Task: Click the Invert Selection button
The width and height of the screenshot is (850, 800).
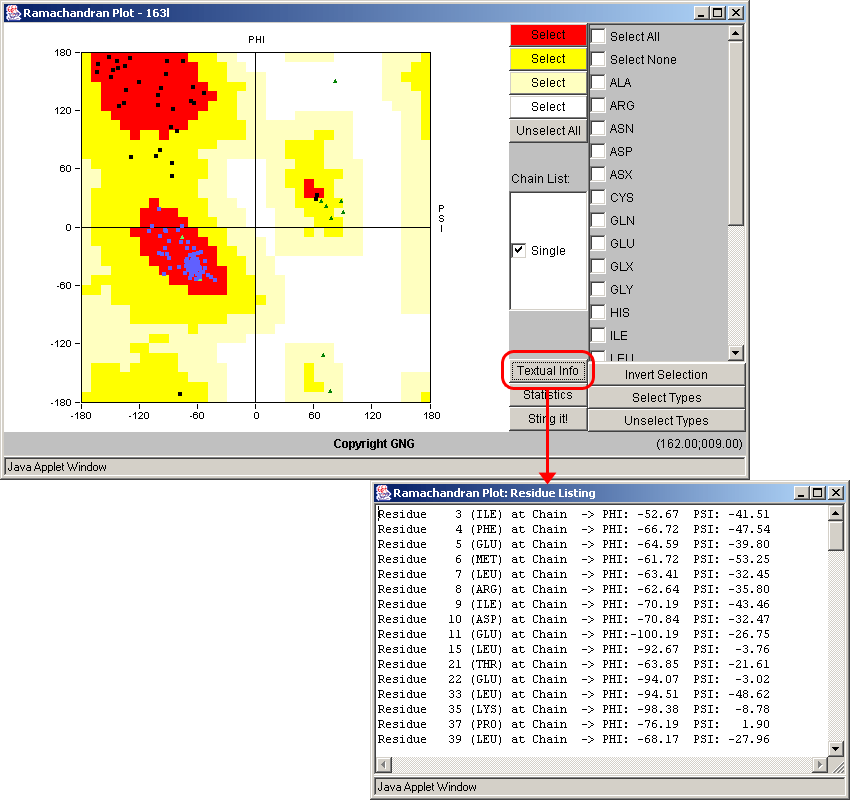Action: (x=666, y=375)
